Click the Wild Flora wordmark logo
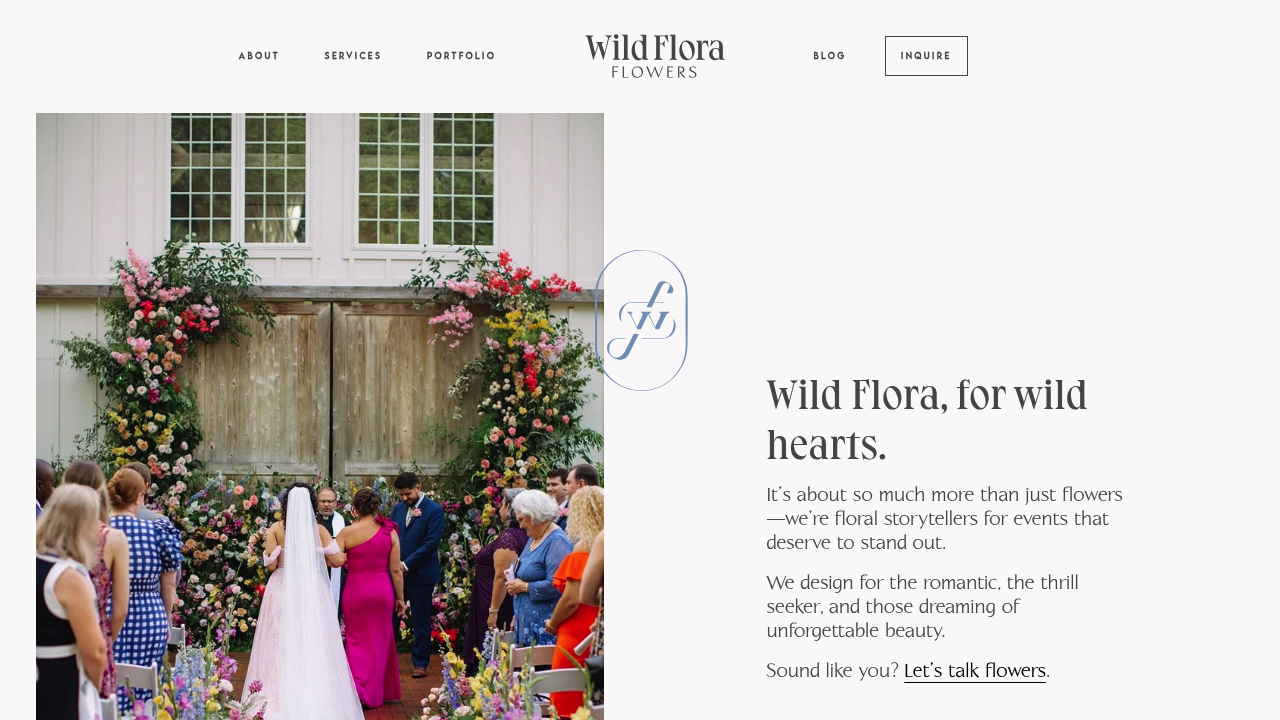Viewport: 1280px width, 720px height. pos(655,49)
